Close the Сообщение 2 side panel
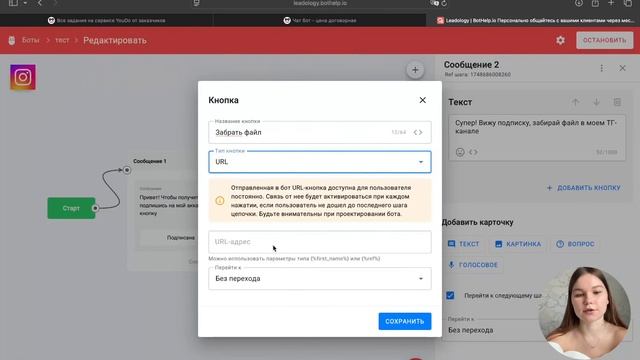 (x=622, y=68)
